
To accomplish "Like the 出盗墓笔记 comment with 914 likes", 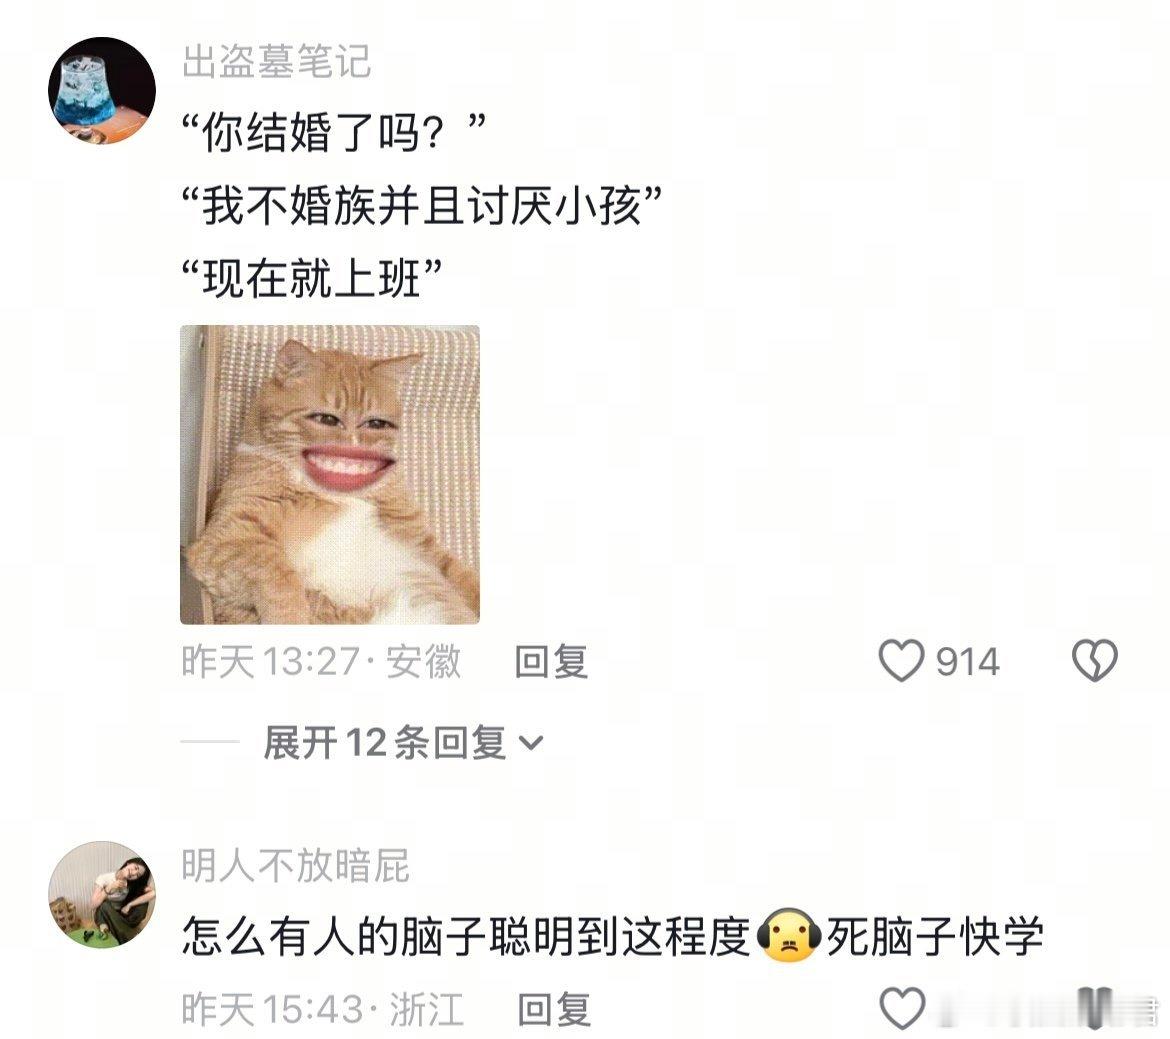I will pos(901,661).
